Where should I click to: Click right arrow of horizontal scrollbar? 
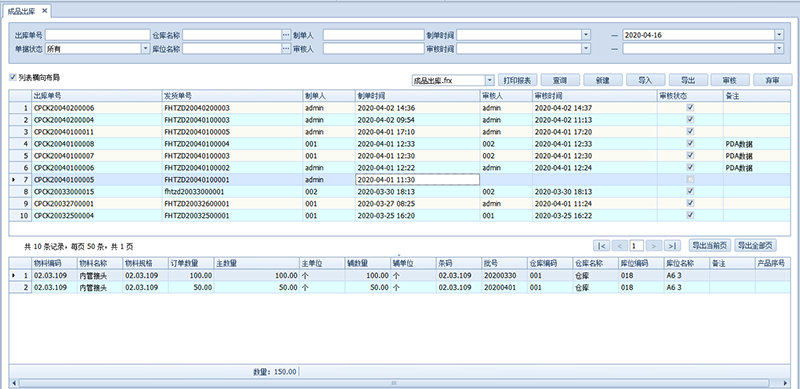786,383
